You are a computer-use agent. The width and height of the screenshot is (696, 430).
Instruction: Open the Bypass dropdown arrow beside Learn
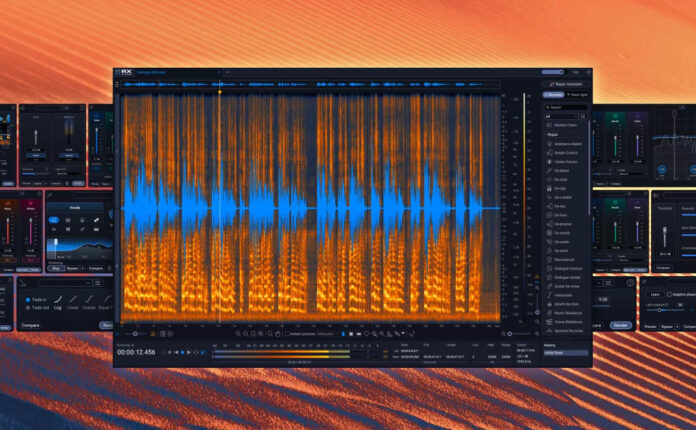(x=678, y=327)
